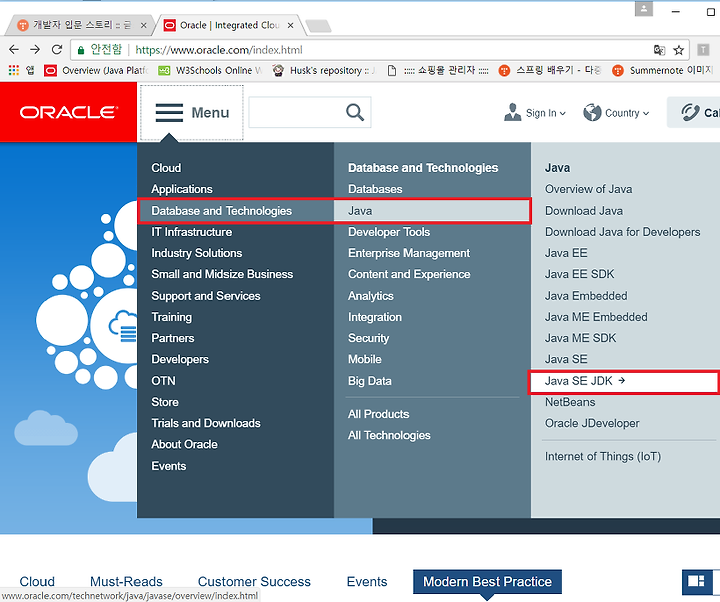The width and height of the screenshot is (720, 602).
Task: Click the green secure lock icon
Action: (81, 50)
